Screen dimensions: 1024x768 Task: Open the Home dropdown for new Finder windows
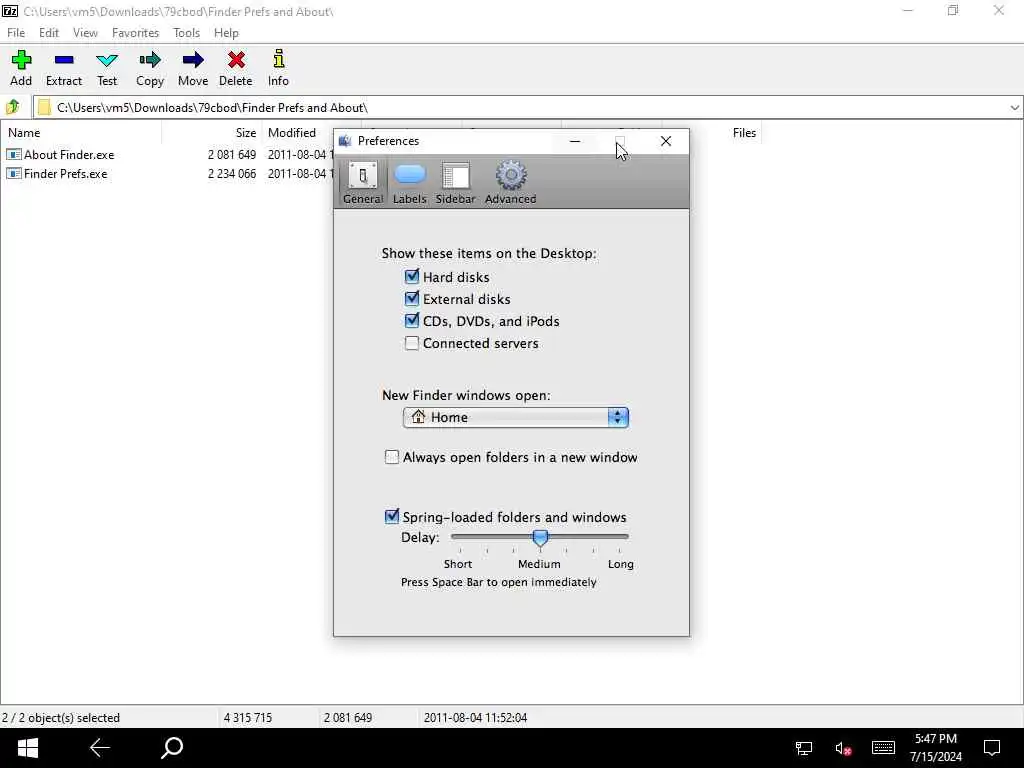pos(516,417)
